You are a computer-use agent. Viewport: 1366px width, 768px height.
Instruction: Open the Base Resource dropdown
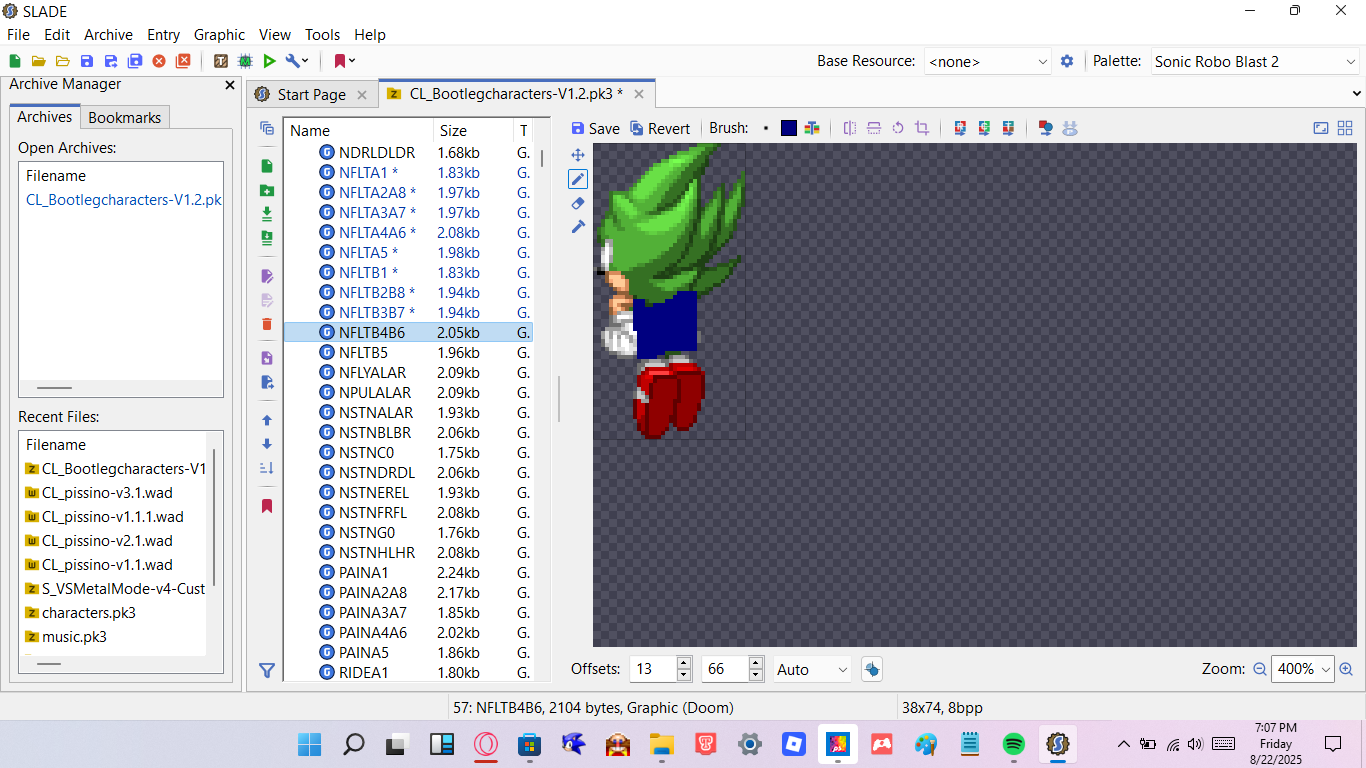[x=987, y=62]
